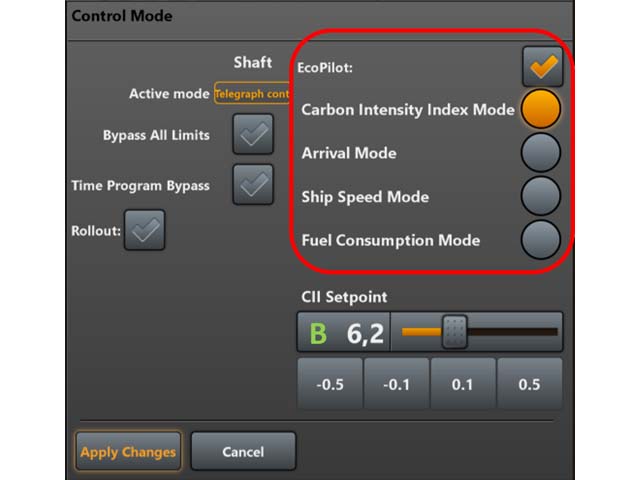The height and width of the screenshot is (480, 640).
Task: Click the Control Mode title header
Action: click(x=122, y=16)
